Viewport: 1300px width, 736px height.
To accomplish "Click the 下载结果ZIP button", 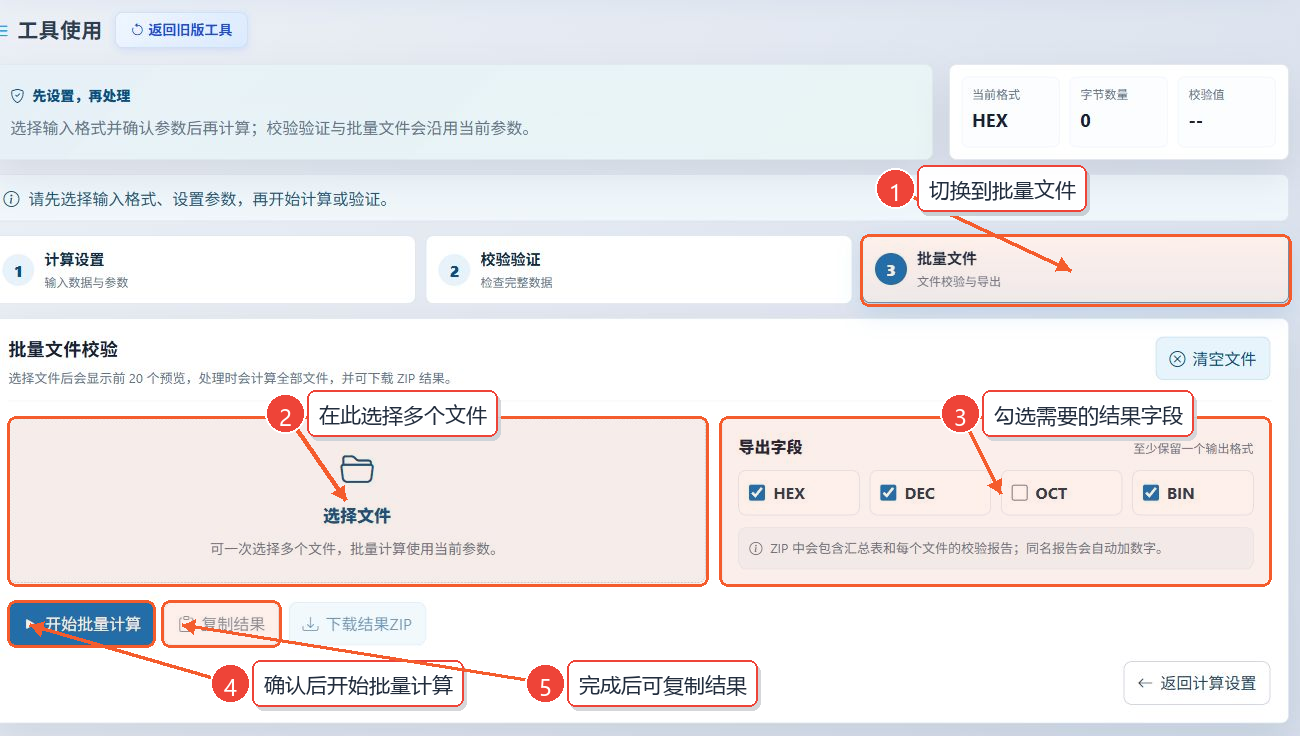I will point(358,624).
